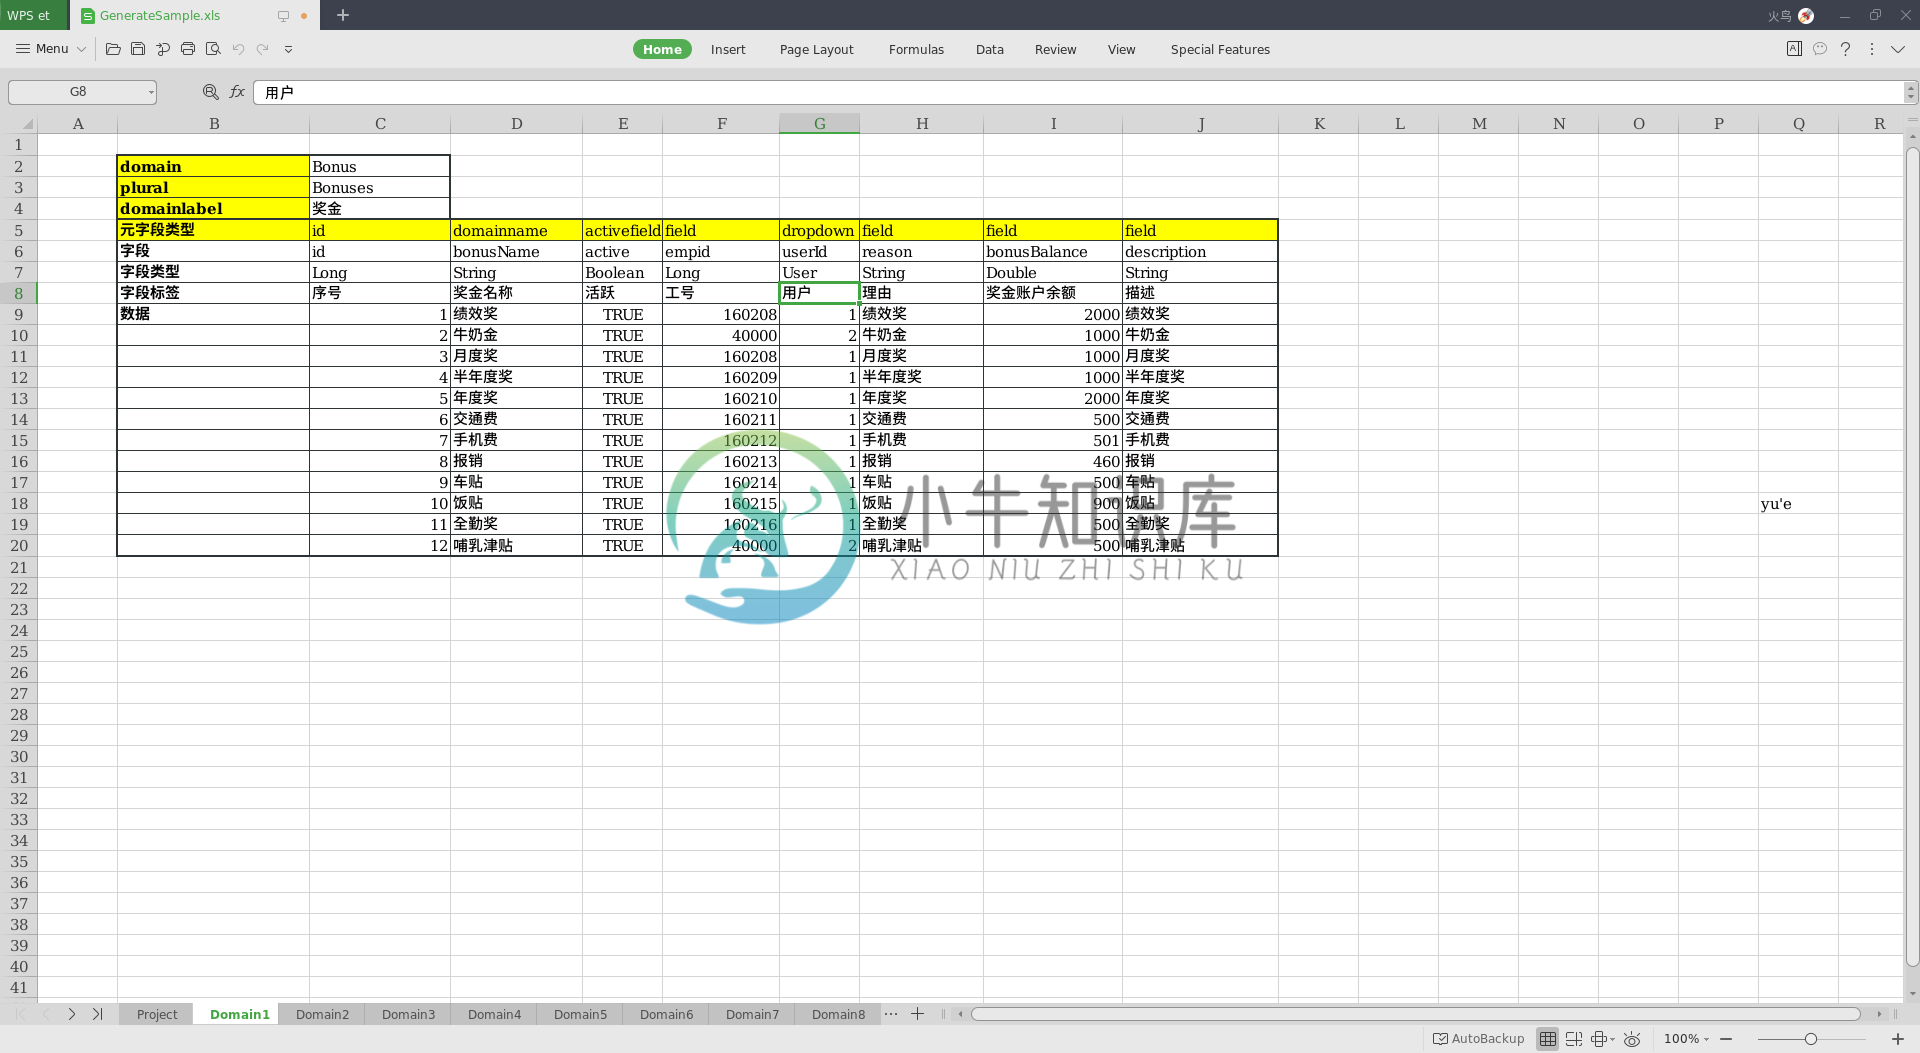Select row 8 header

(x=18, y=293)
